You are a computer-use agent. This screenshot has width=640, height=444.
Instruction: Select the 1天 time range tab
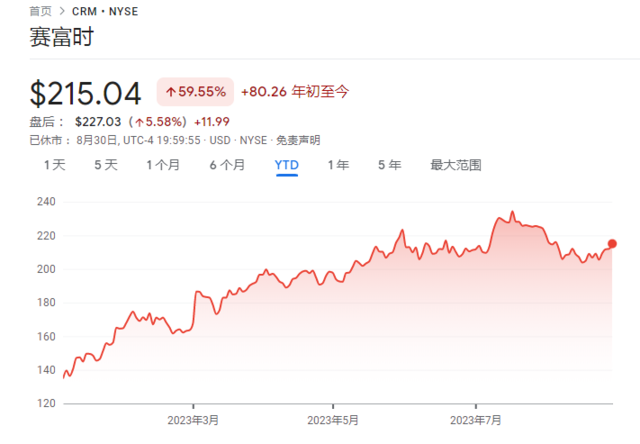coord(55,165)
